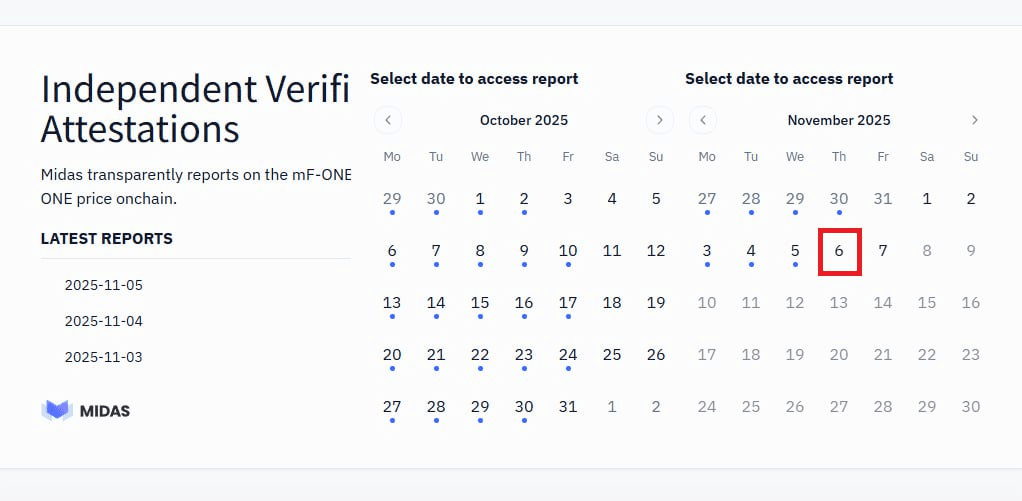Click previous month arrow on November calendar

tap(703, 120)
